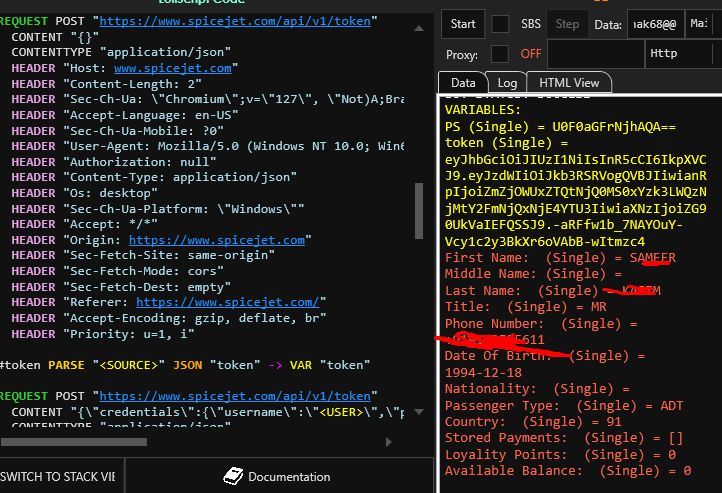Click the 'token (Single) =' variable line
This screenshot has height=493, width=722.
(507, 143)
